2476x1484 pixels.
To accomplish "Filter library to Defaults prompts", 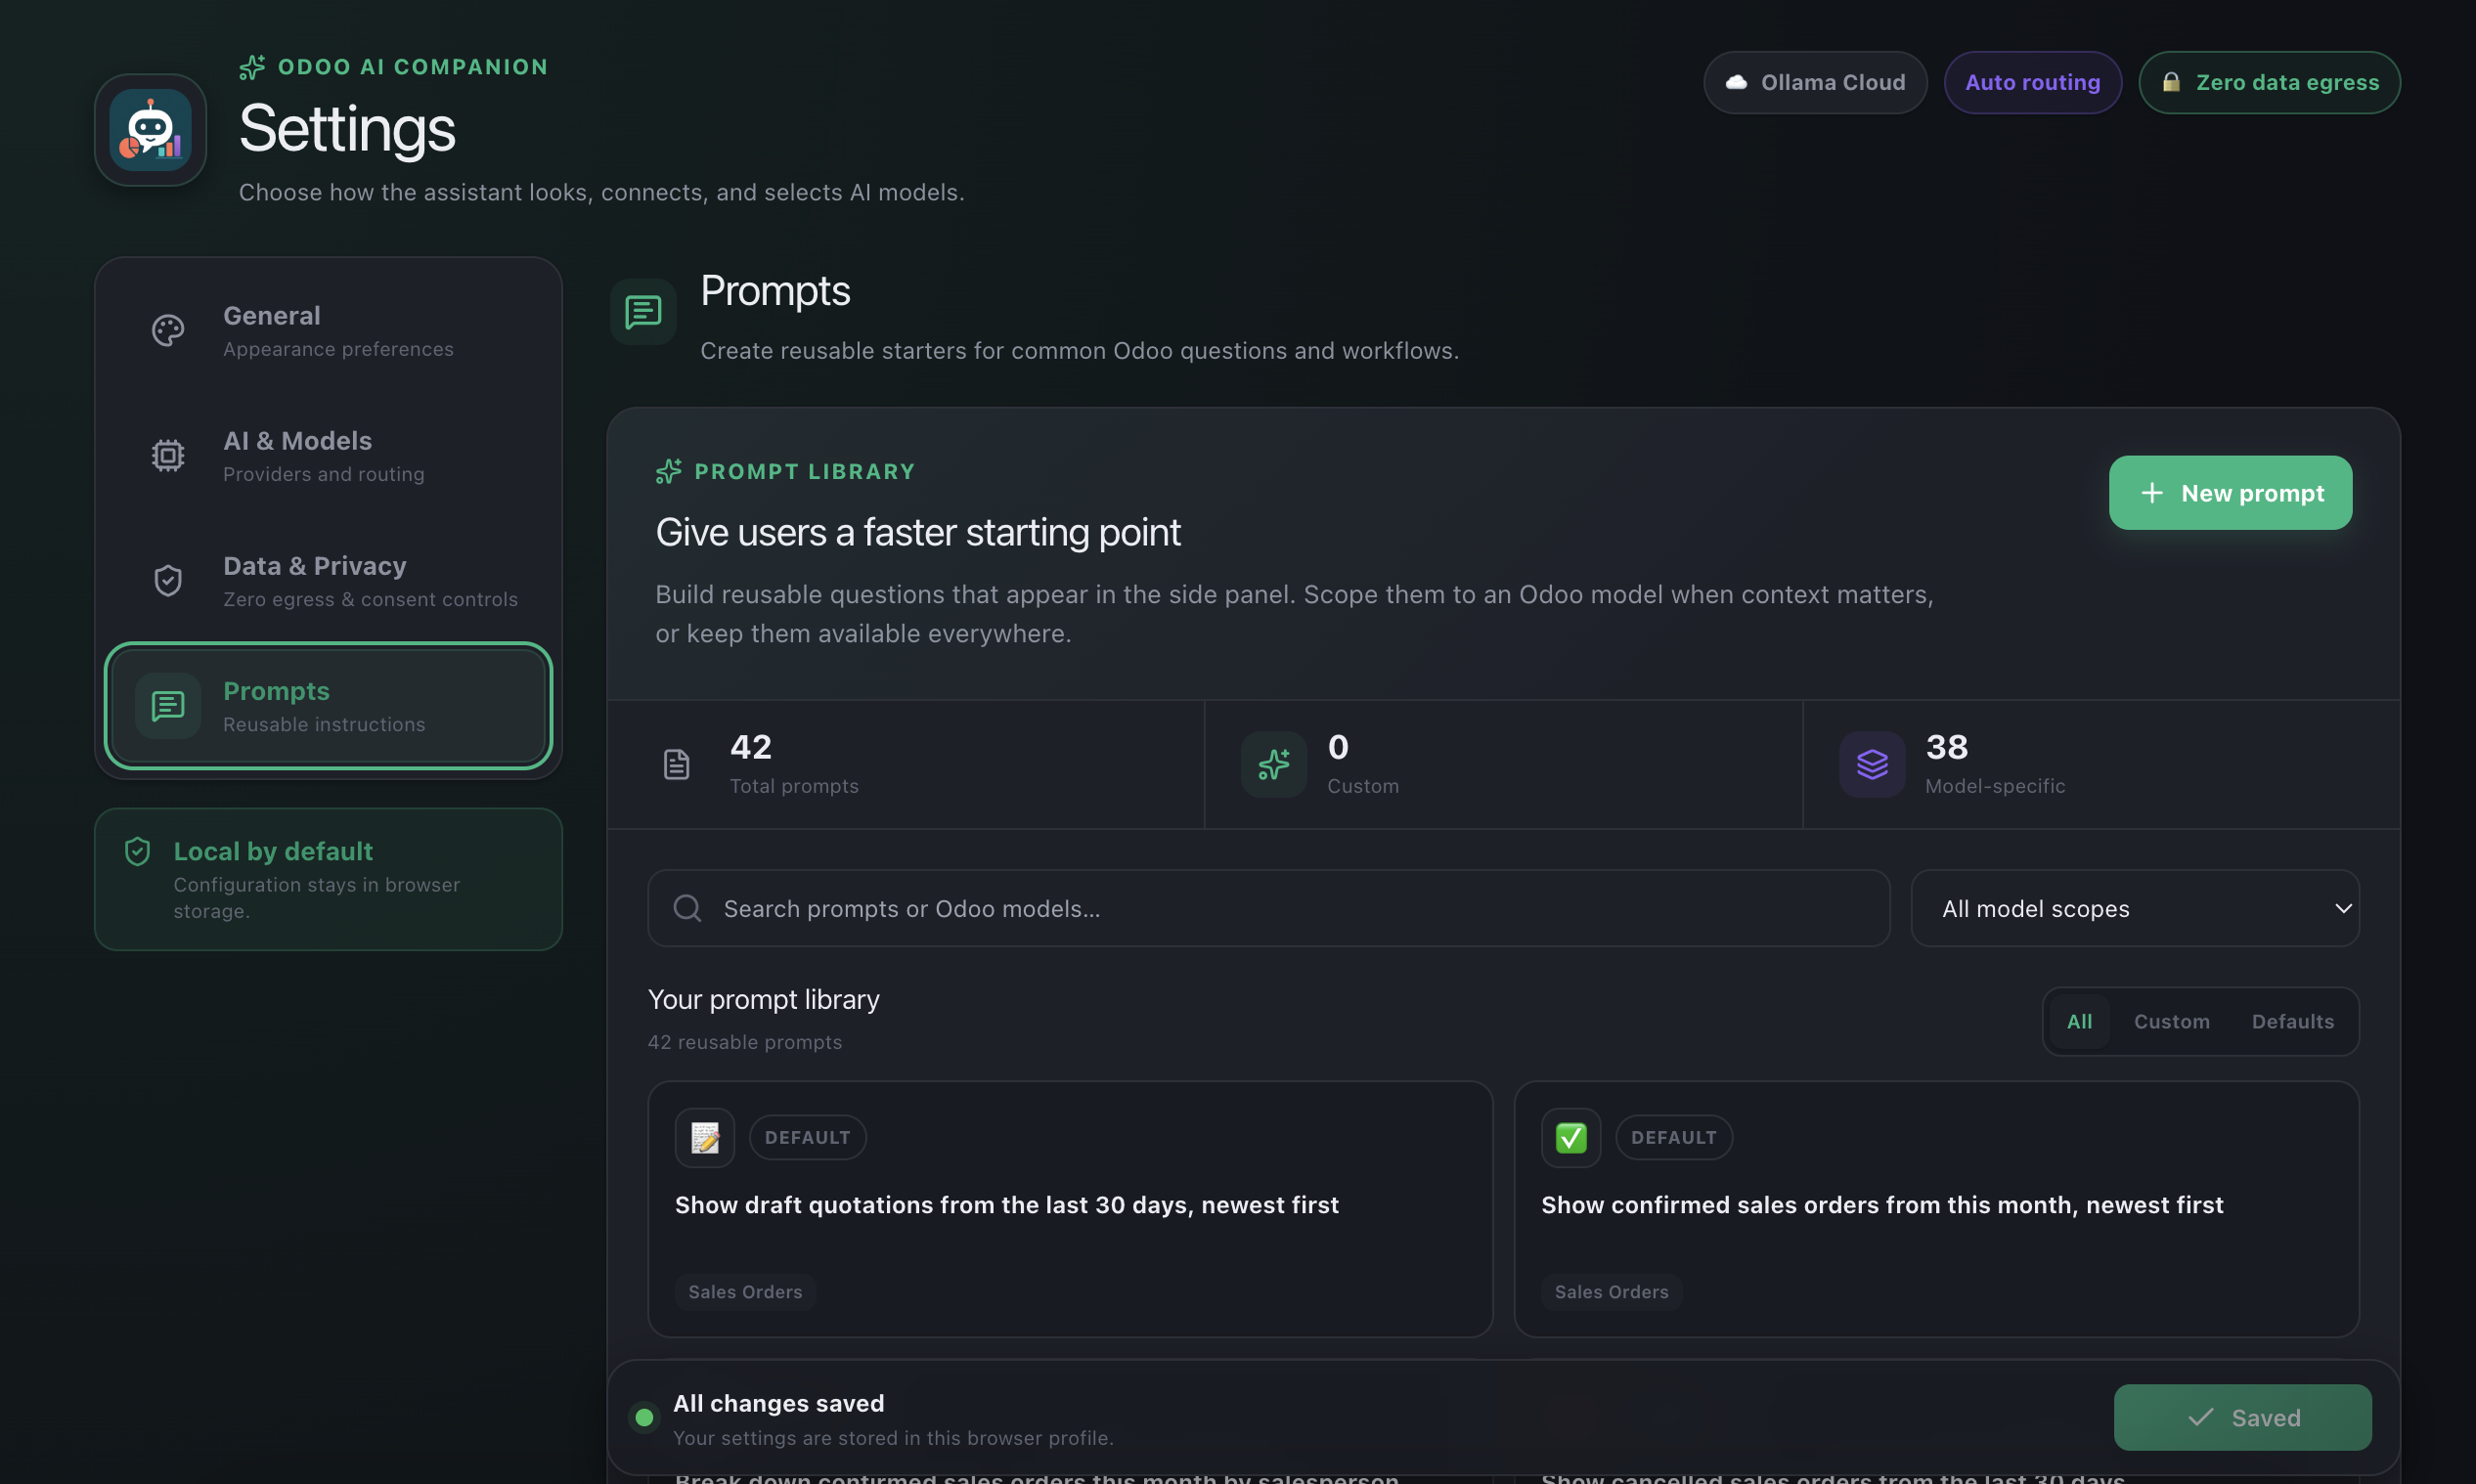I will (2293, 1021).
